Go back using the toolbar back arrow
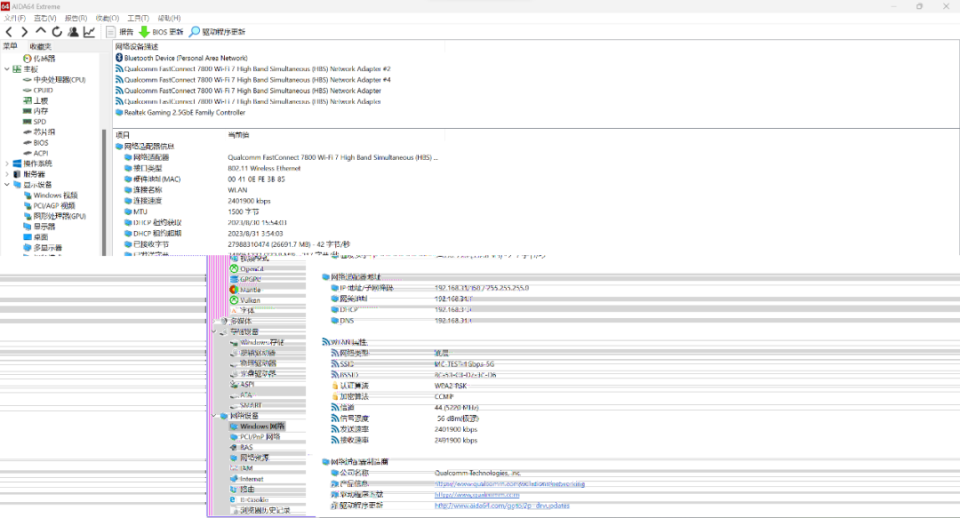This screenshot has height=518, width=960. click(9, 32)
